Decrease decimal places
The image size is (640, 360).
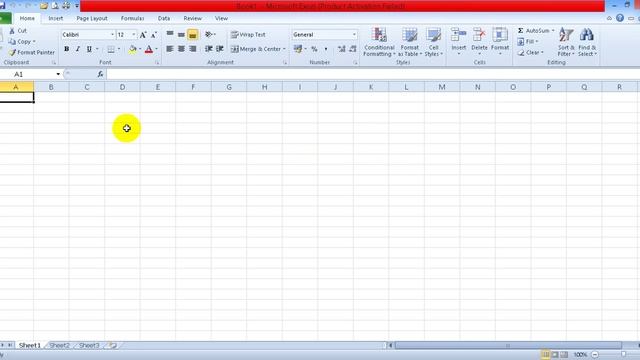pyautogui.click(x=353, y=49)
